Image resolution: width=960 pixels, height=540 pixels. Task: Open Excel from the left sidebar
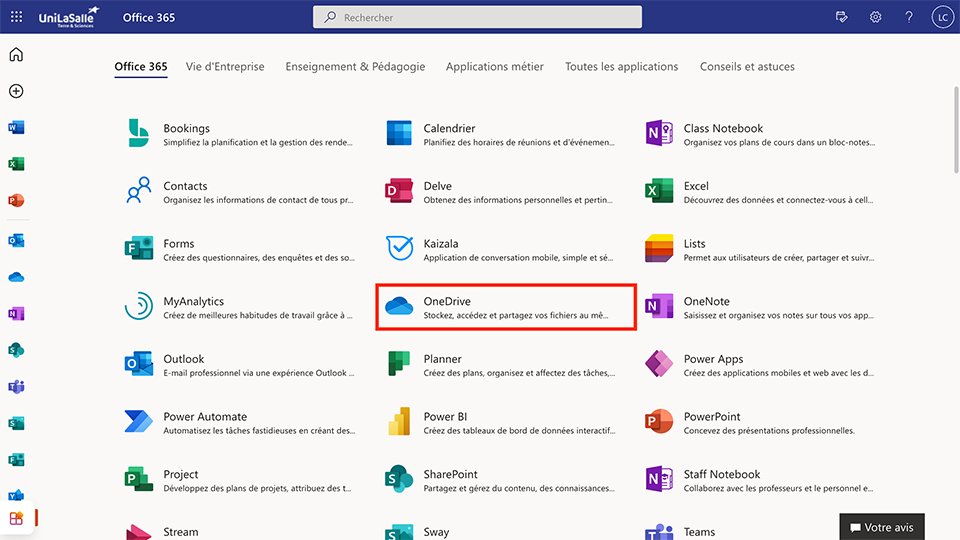[17, 163]
